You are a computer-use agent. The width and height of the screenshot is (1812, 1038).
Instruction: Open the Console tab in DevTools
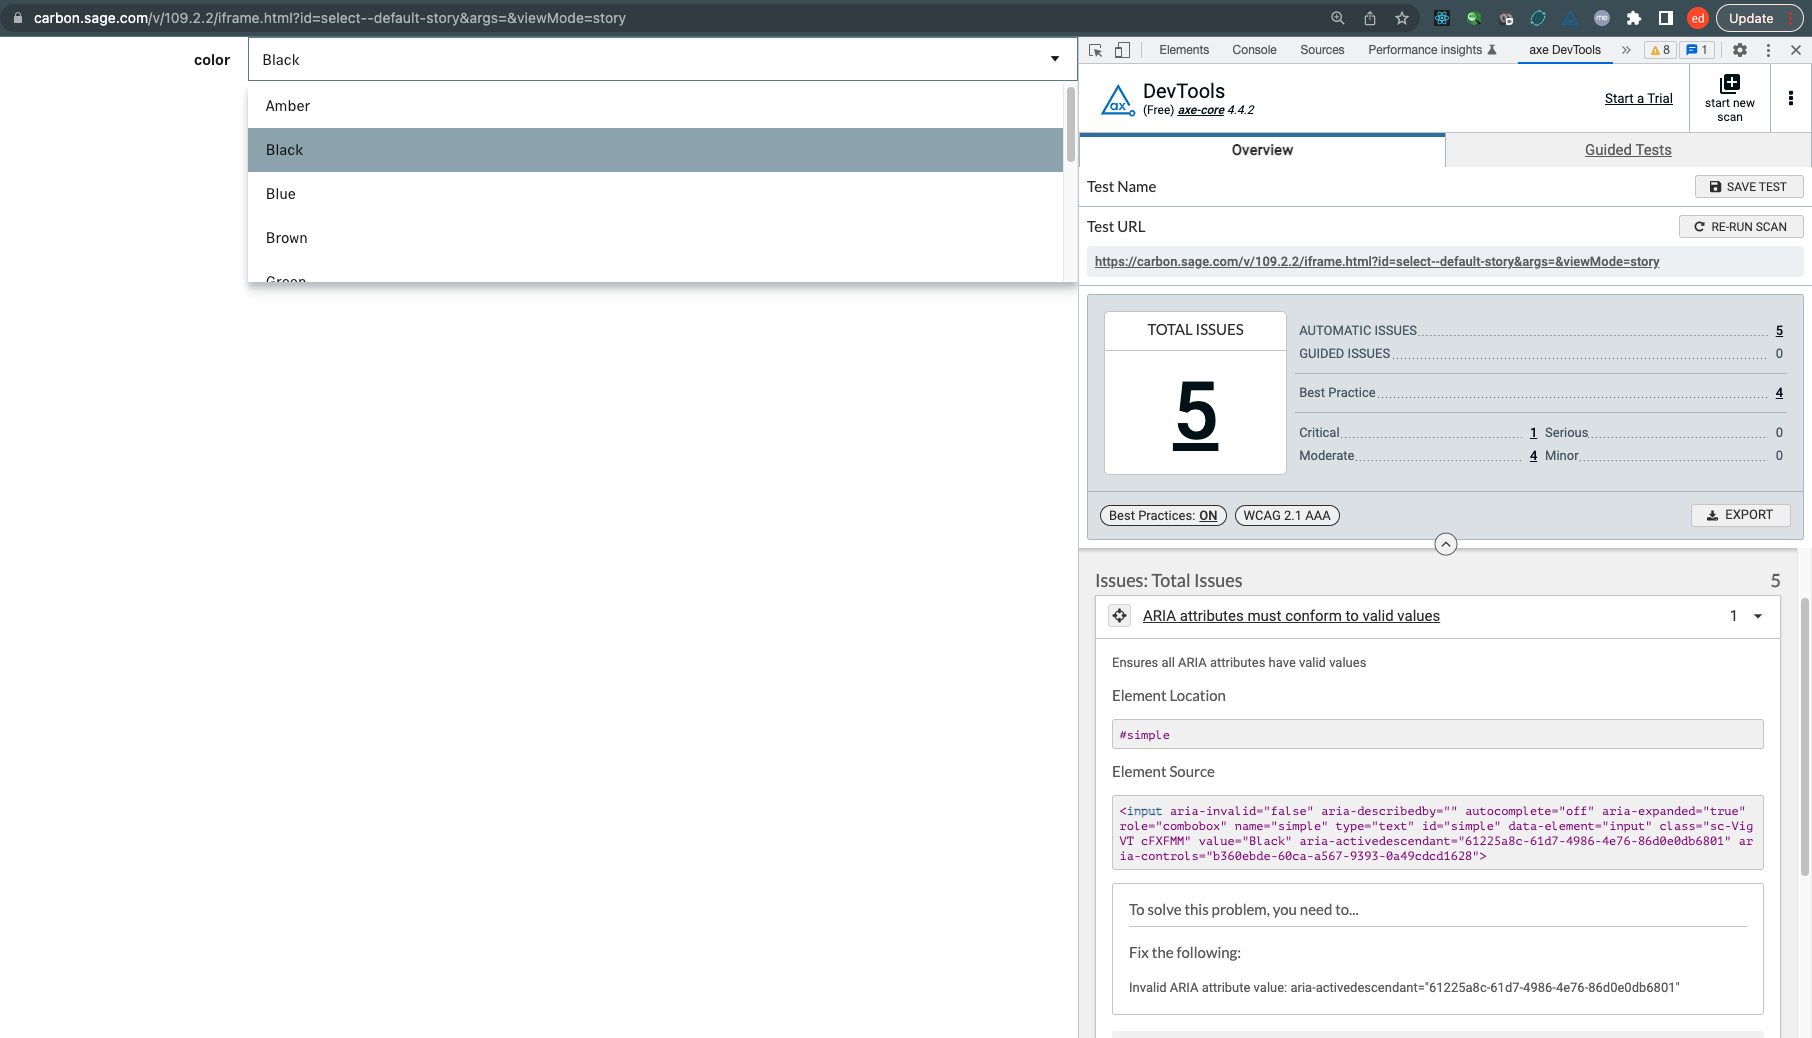[x=1253, y=49]
